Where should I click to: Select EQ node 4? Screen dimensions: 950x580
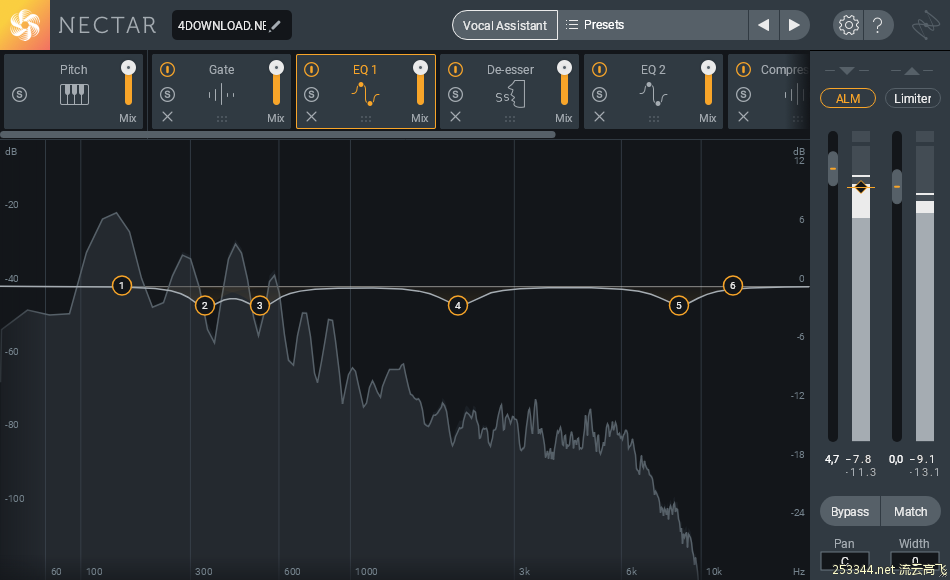click(x=458, y=305)
